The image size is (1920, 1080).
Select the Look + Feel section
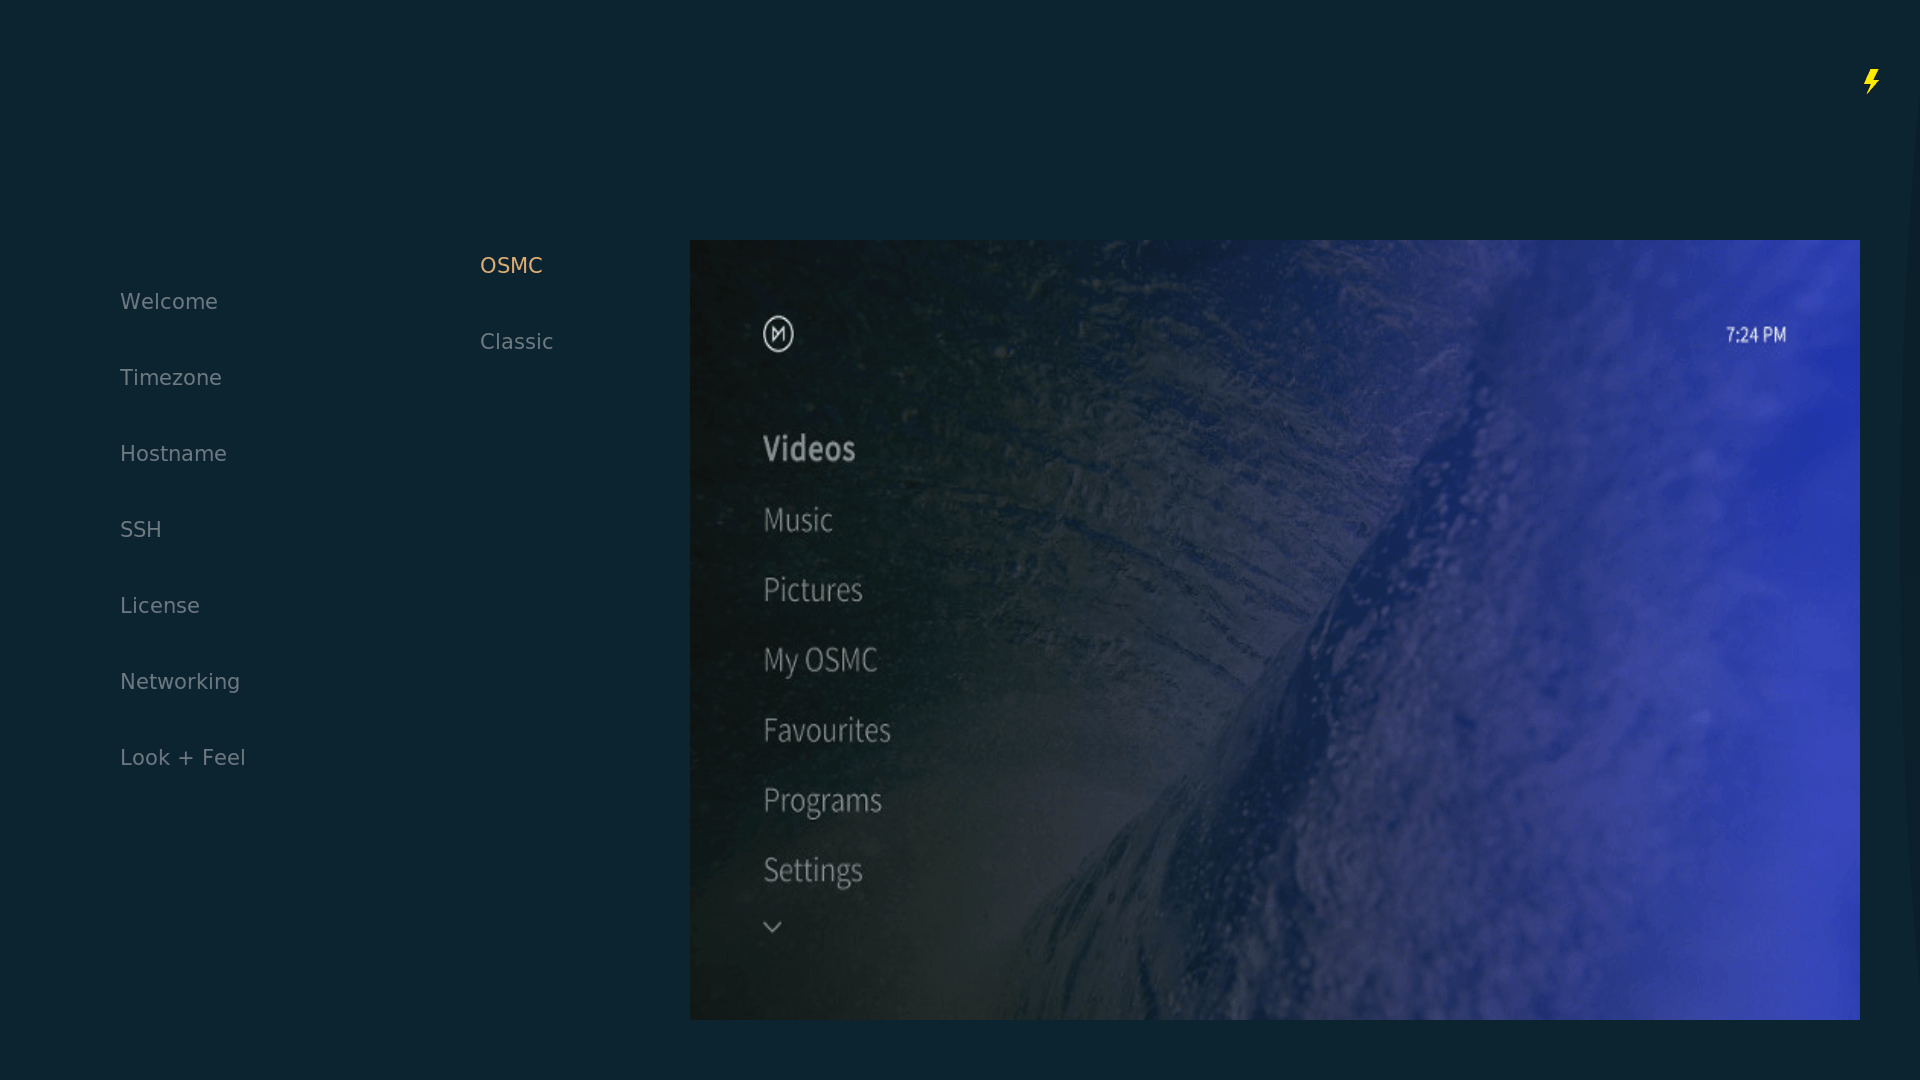(x=183, y=758)
